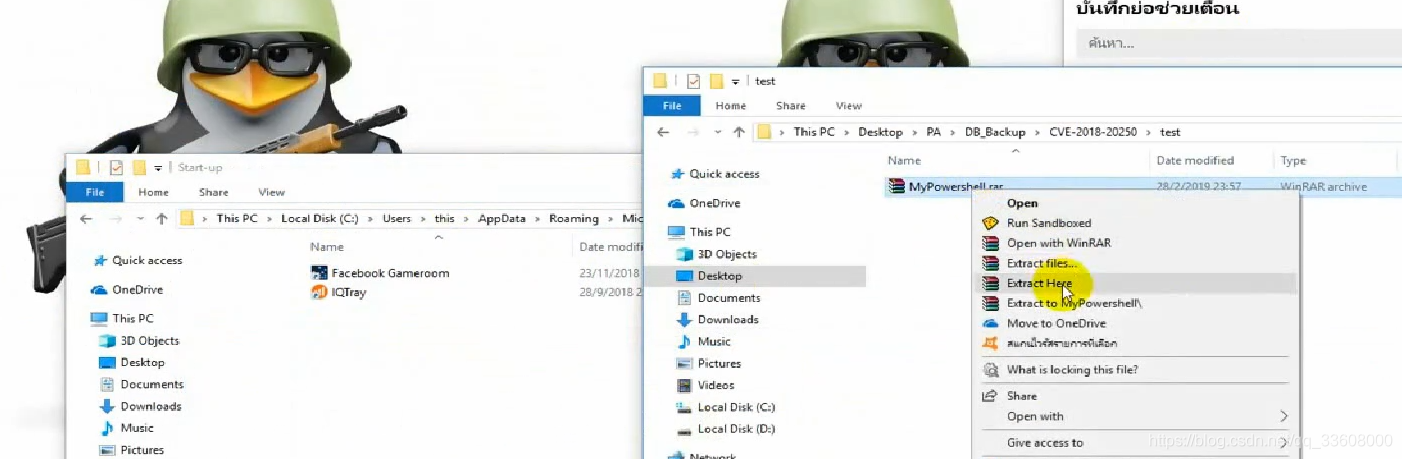Click Open at top of context menu
The height and width of the screenshot is (459, 1402).
point(1022,203)
